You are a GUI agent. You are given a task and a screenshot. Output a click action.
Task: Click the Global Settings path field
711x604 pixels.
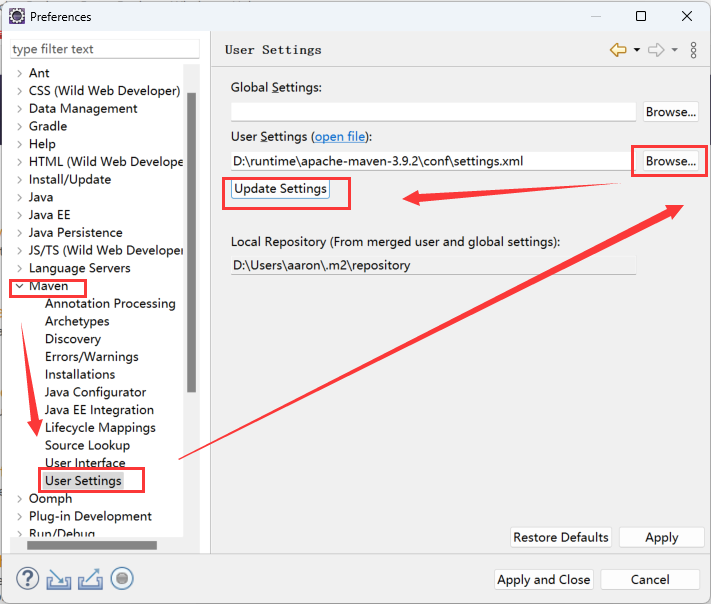[x=433, y=112]
